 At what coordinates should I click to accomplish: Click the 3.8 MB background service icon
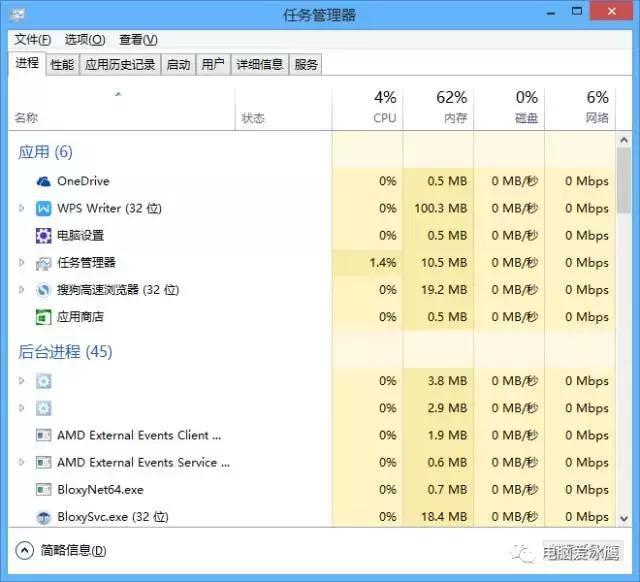pyautogui.click(x=43, y=381)
